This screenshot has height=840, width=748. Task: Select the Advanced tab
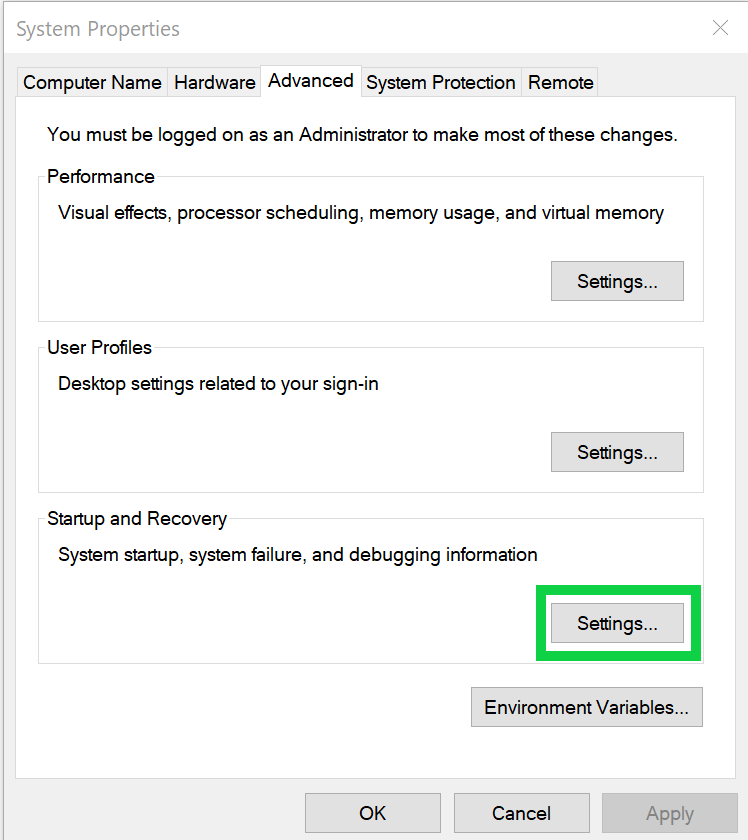pos(310,80)
